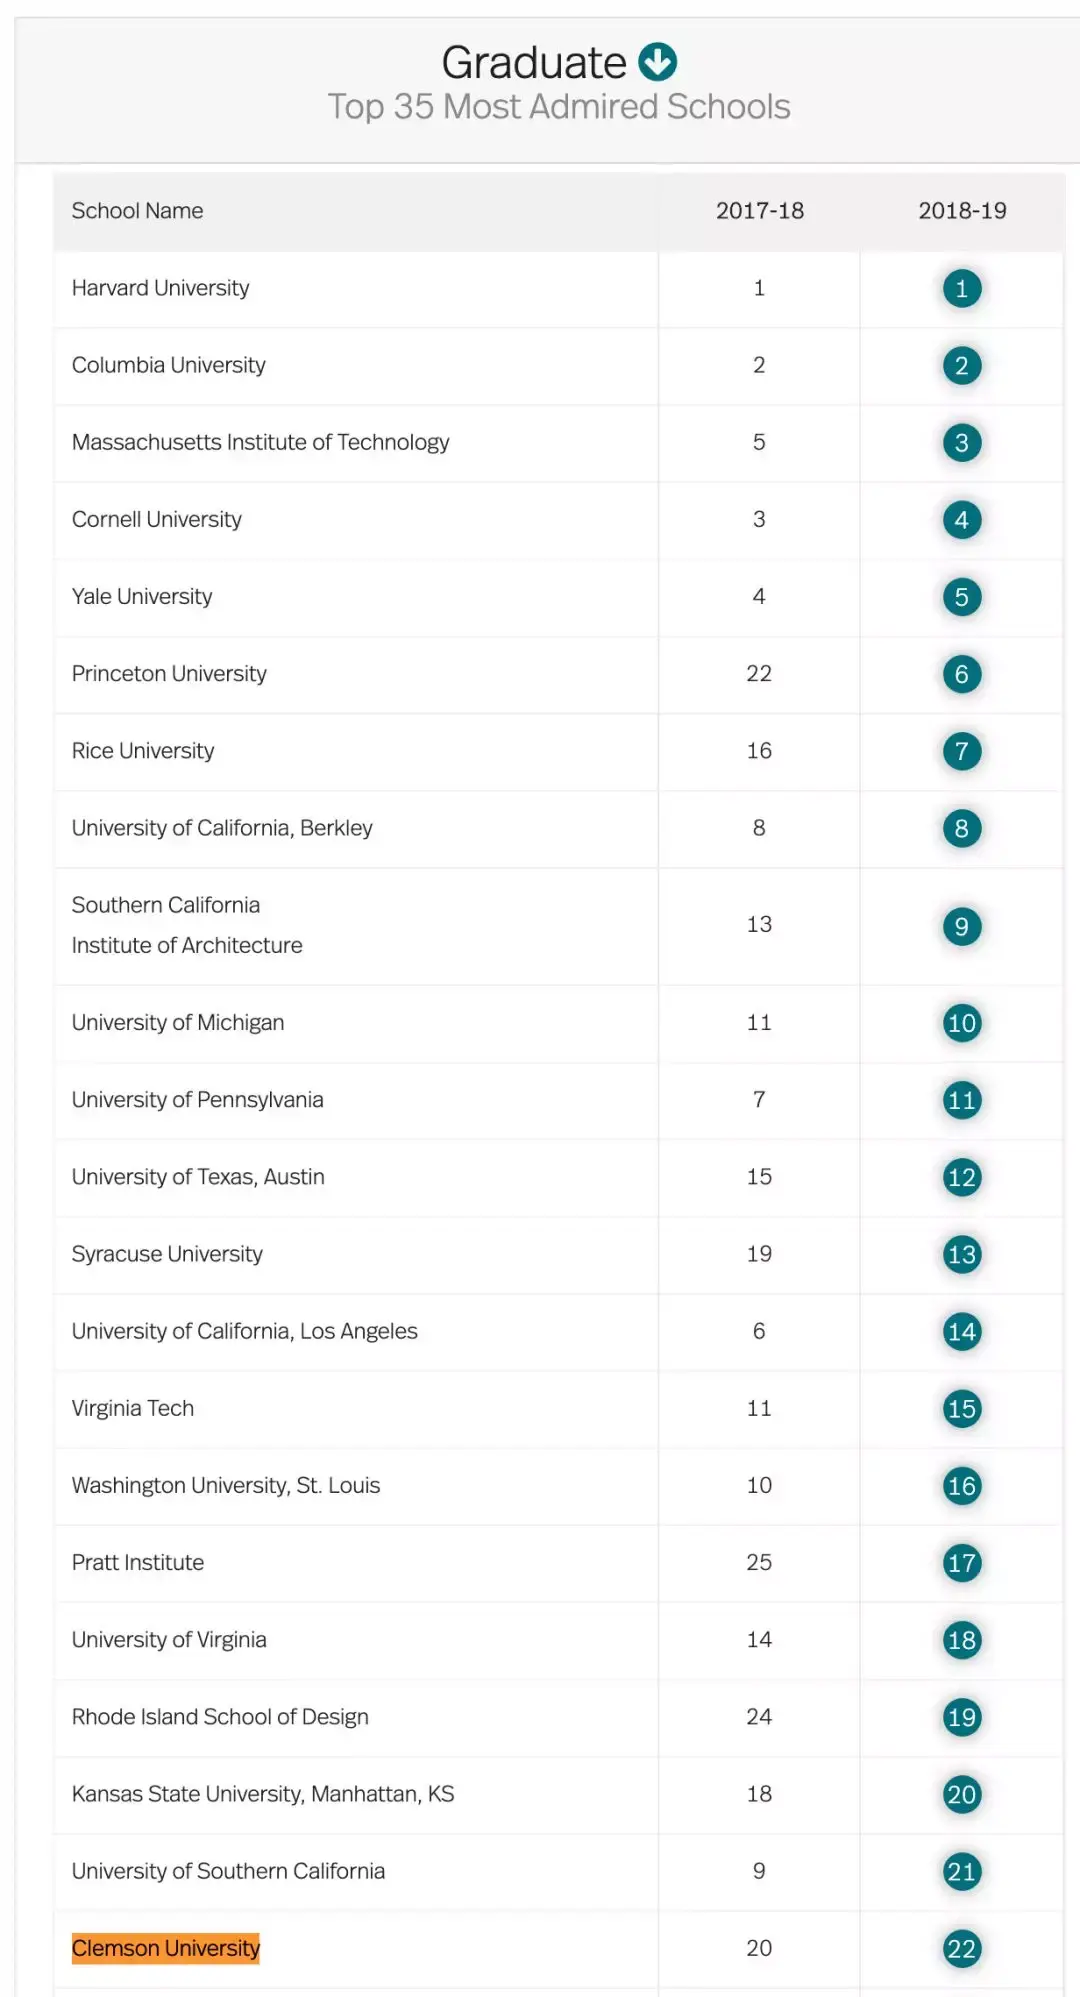Click the Top 35 Most Admired Schools subtitle
Image resolution: width=1080 pixels, height=1997 pixels.
click(x=559, y=107)
